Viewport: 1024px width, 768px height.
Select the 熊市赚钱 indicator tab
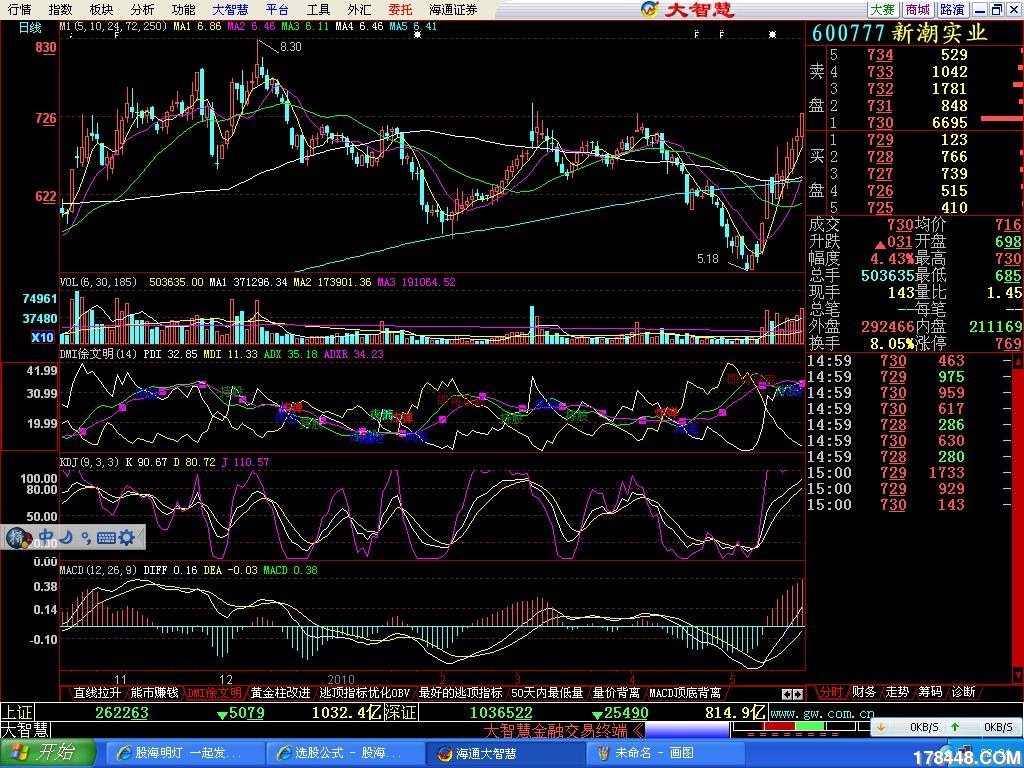click(x=154, y=692)
